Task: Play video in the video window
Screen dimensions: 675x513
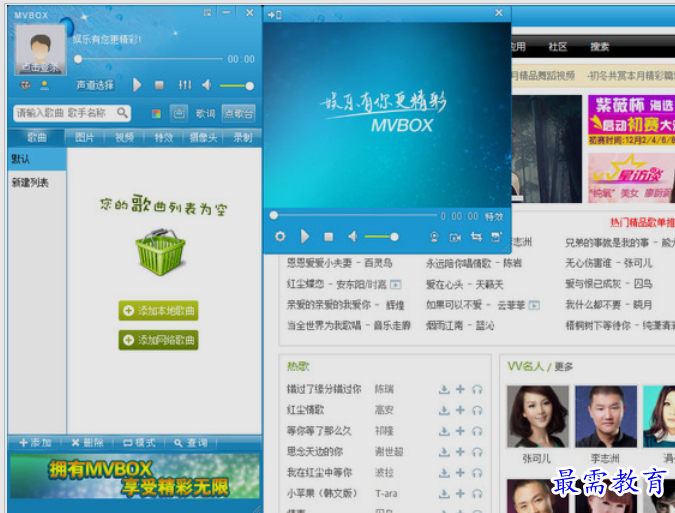Action: tap(305, 236)
